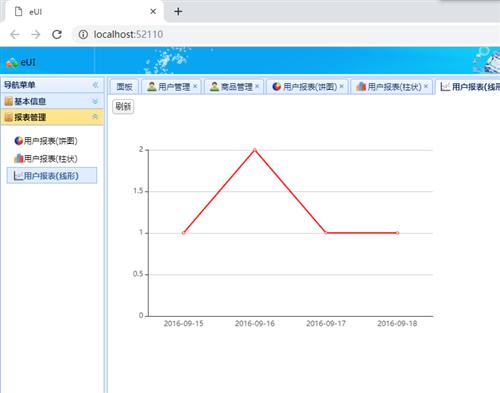Click the 刷新 refresh button

click(123, 106)
